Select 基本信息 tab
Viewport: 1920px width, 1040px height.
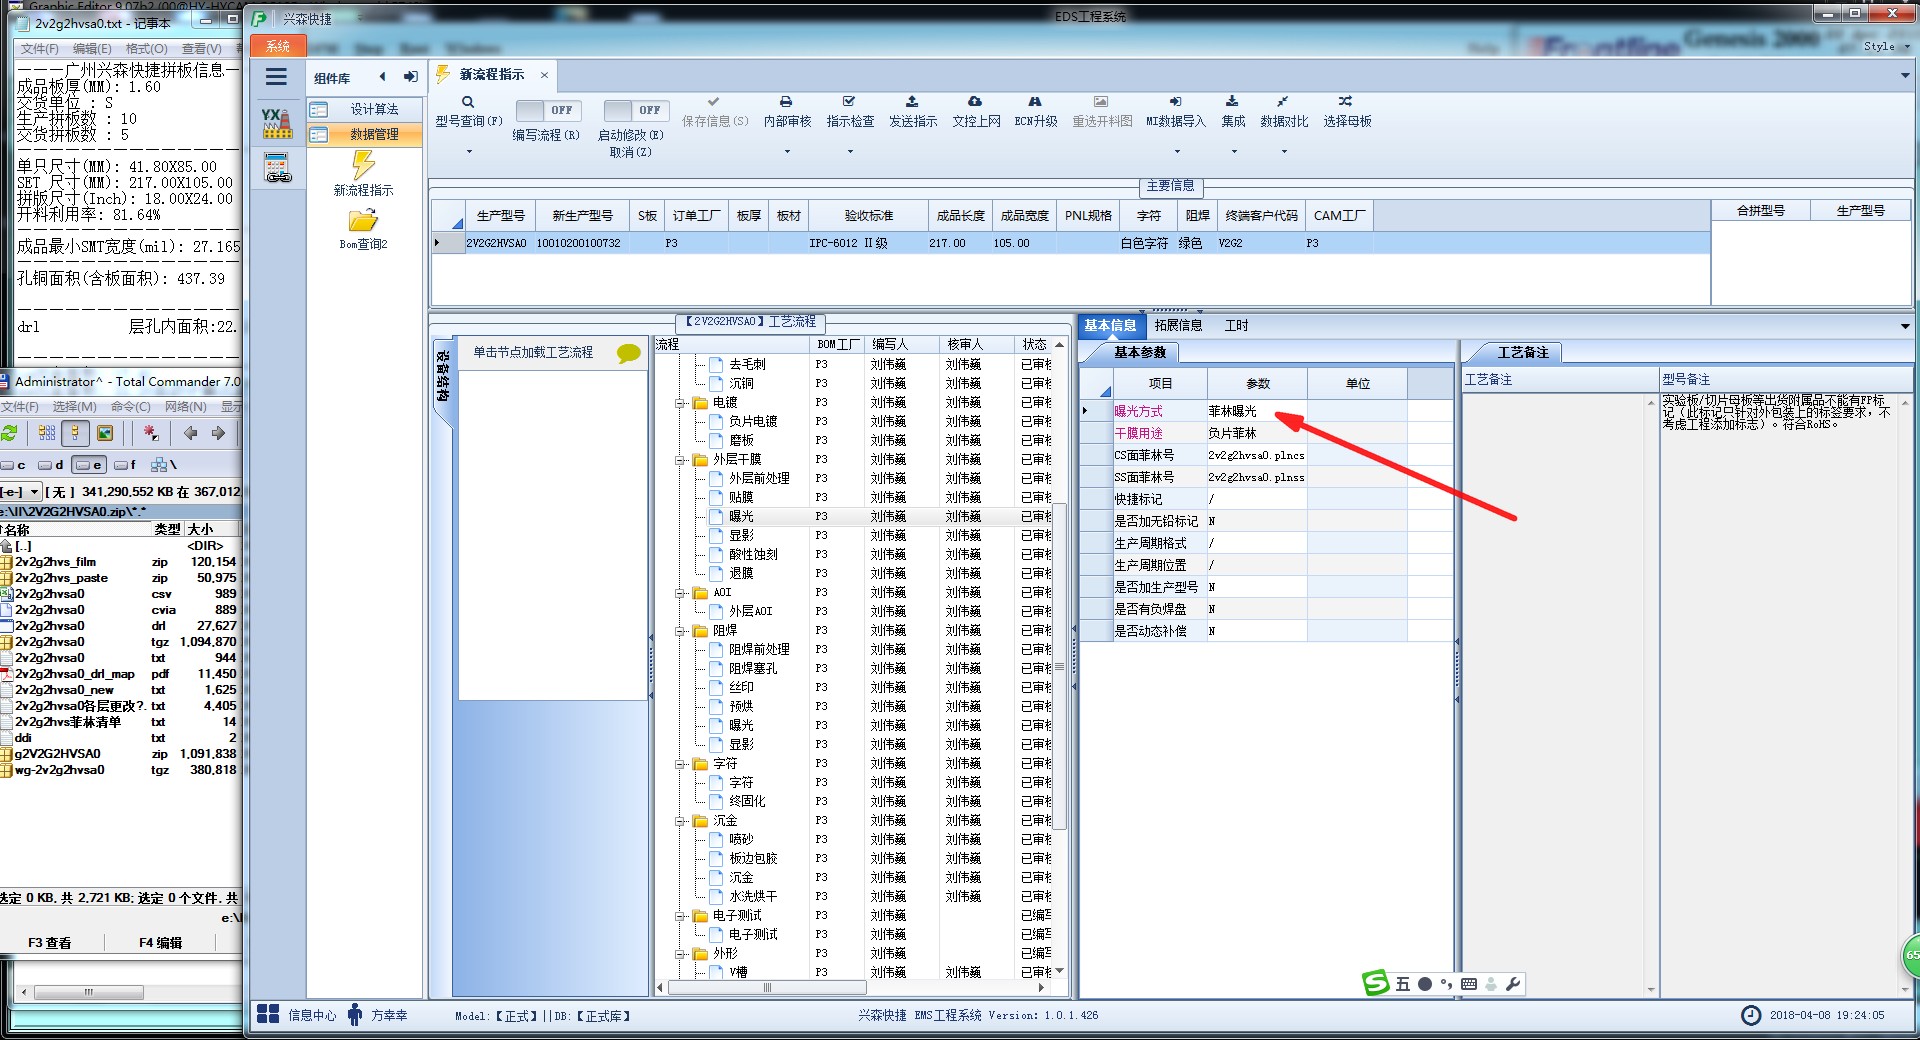point(1110,325)
